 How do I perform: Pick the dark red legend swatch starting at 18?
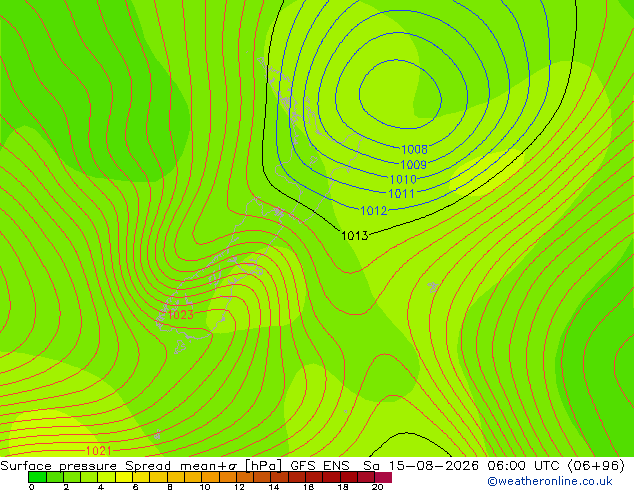click(349, 477)
